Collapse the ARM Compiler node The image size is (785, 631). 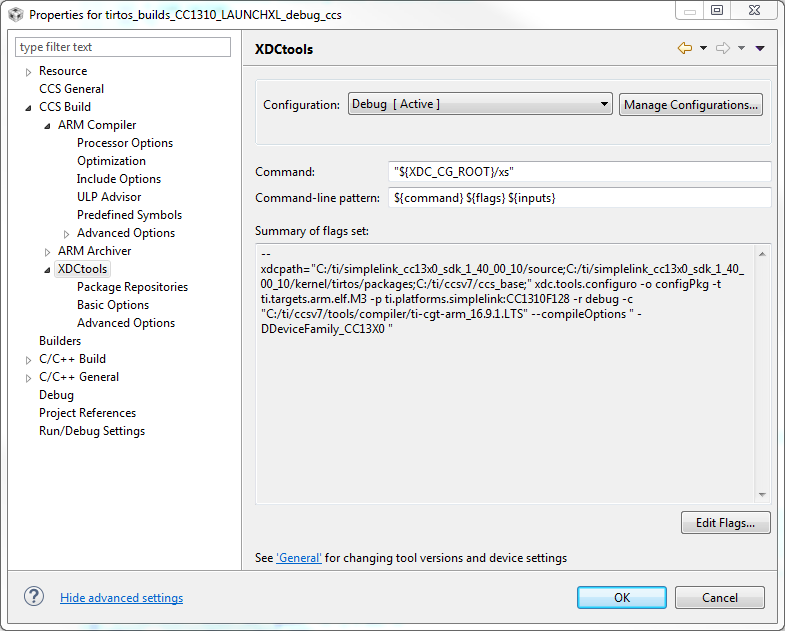[x=47, y=126]
